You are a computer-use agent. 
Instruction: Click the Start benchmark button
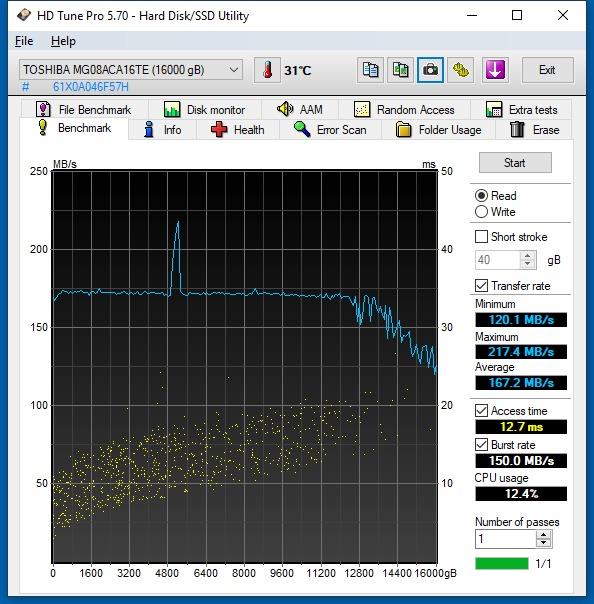(x=515, y=163)
